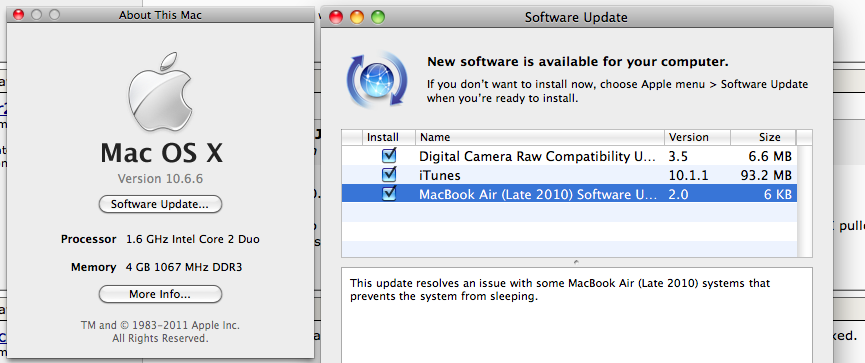
Task: Click 'New software is available' heading
Action: tap(578, 62)
